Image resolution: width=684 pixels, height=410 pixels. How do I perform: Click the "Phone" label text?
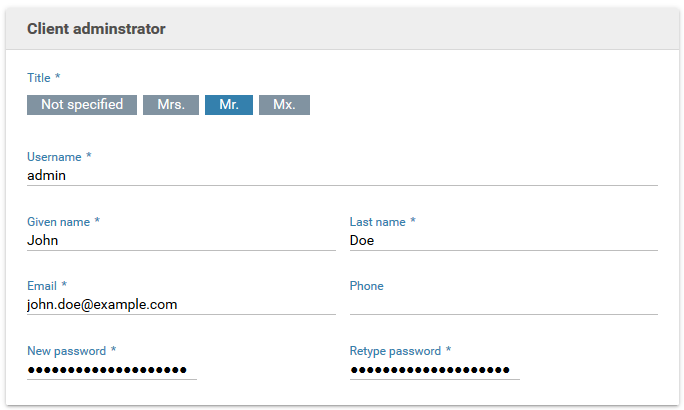click(x=366, y=286)
